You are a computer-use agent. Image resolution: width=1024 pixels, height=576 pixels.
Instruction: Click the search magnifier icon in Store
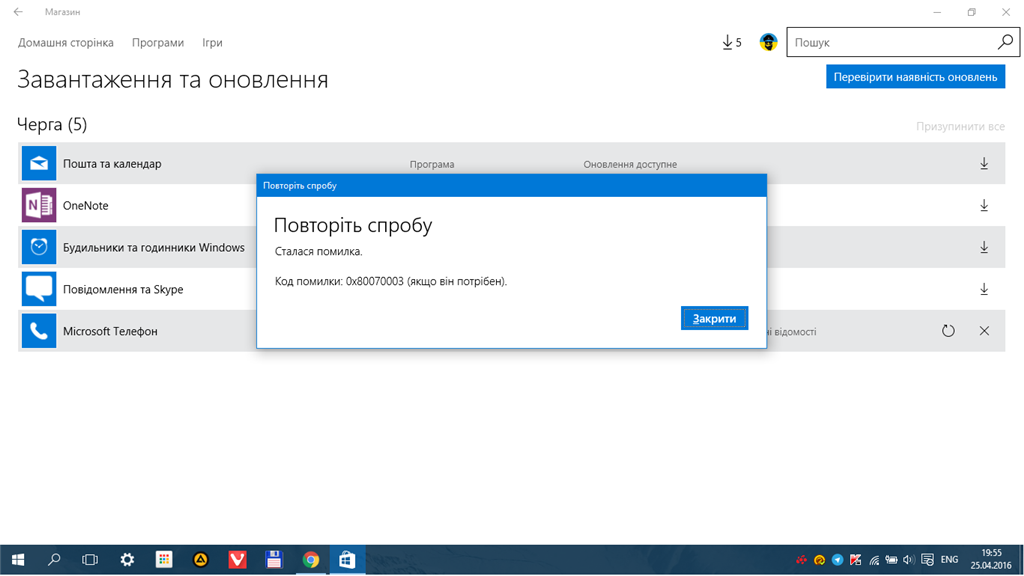tap(1005, 42)
